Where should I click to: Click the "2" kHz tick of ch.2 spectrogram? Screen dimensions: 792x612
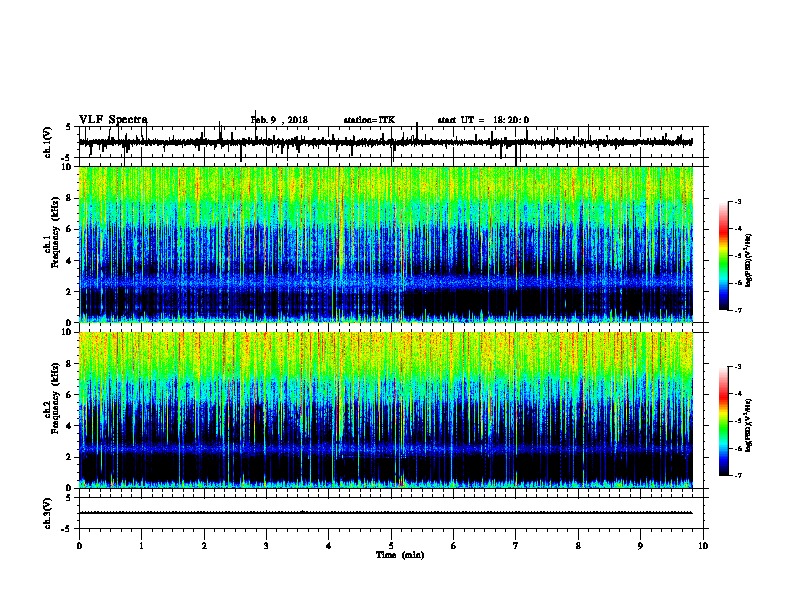[70, 457]
